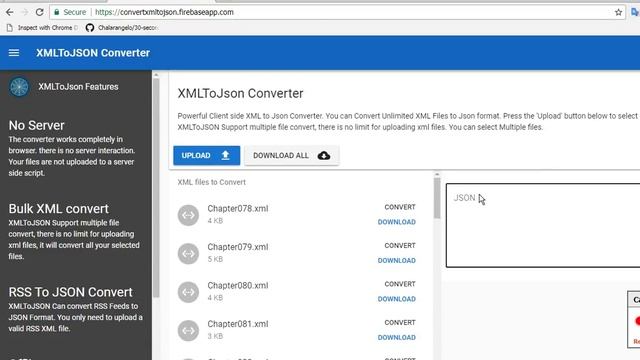Convert Chapter081.xml
The width and height of the screenshot is (640, 360).
tap(400, 322)
